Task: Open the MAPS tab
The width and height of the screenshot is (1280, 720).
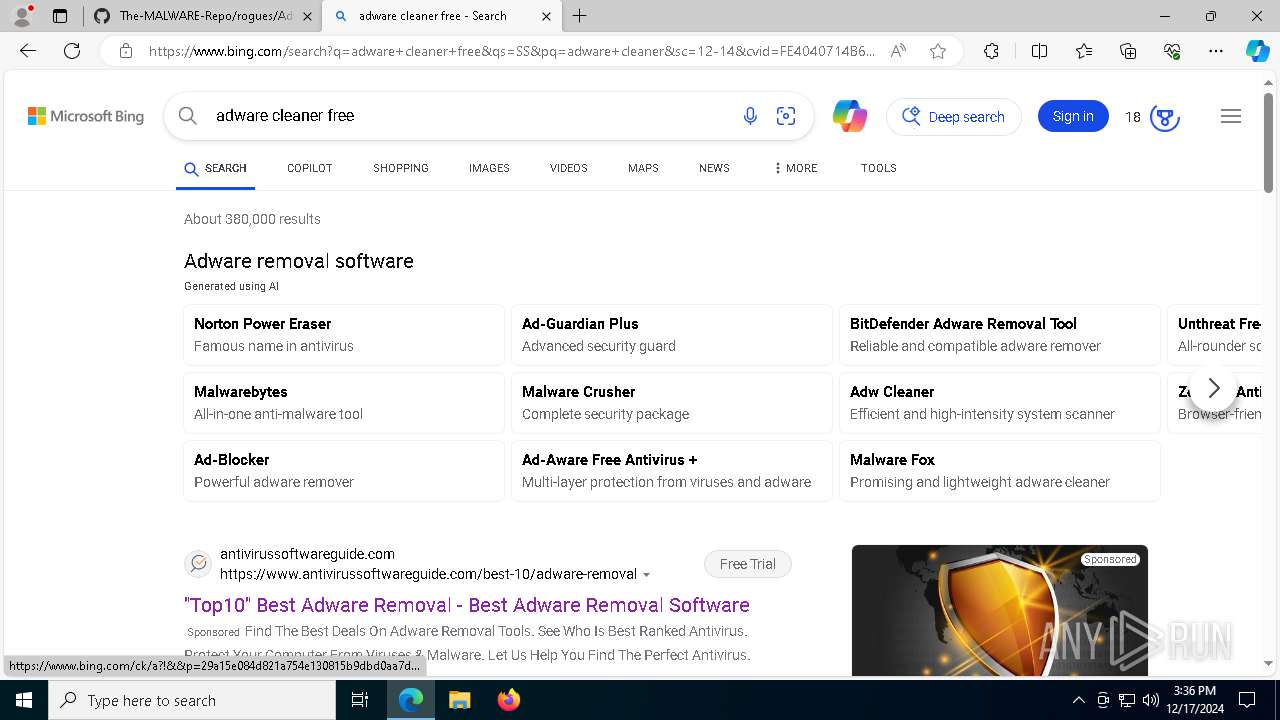Action: pos(643,168)
